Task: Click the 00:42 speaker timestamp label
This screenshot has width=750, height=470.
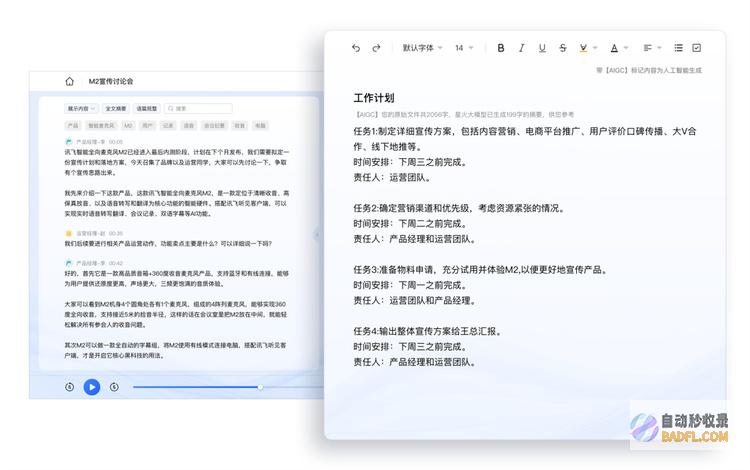Action: 116,263
